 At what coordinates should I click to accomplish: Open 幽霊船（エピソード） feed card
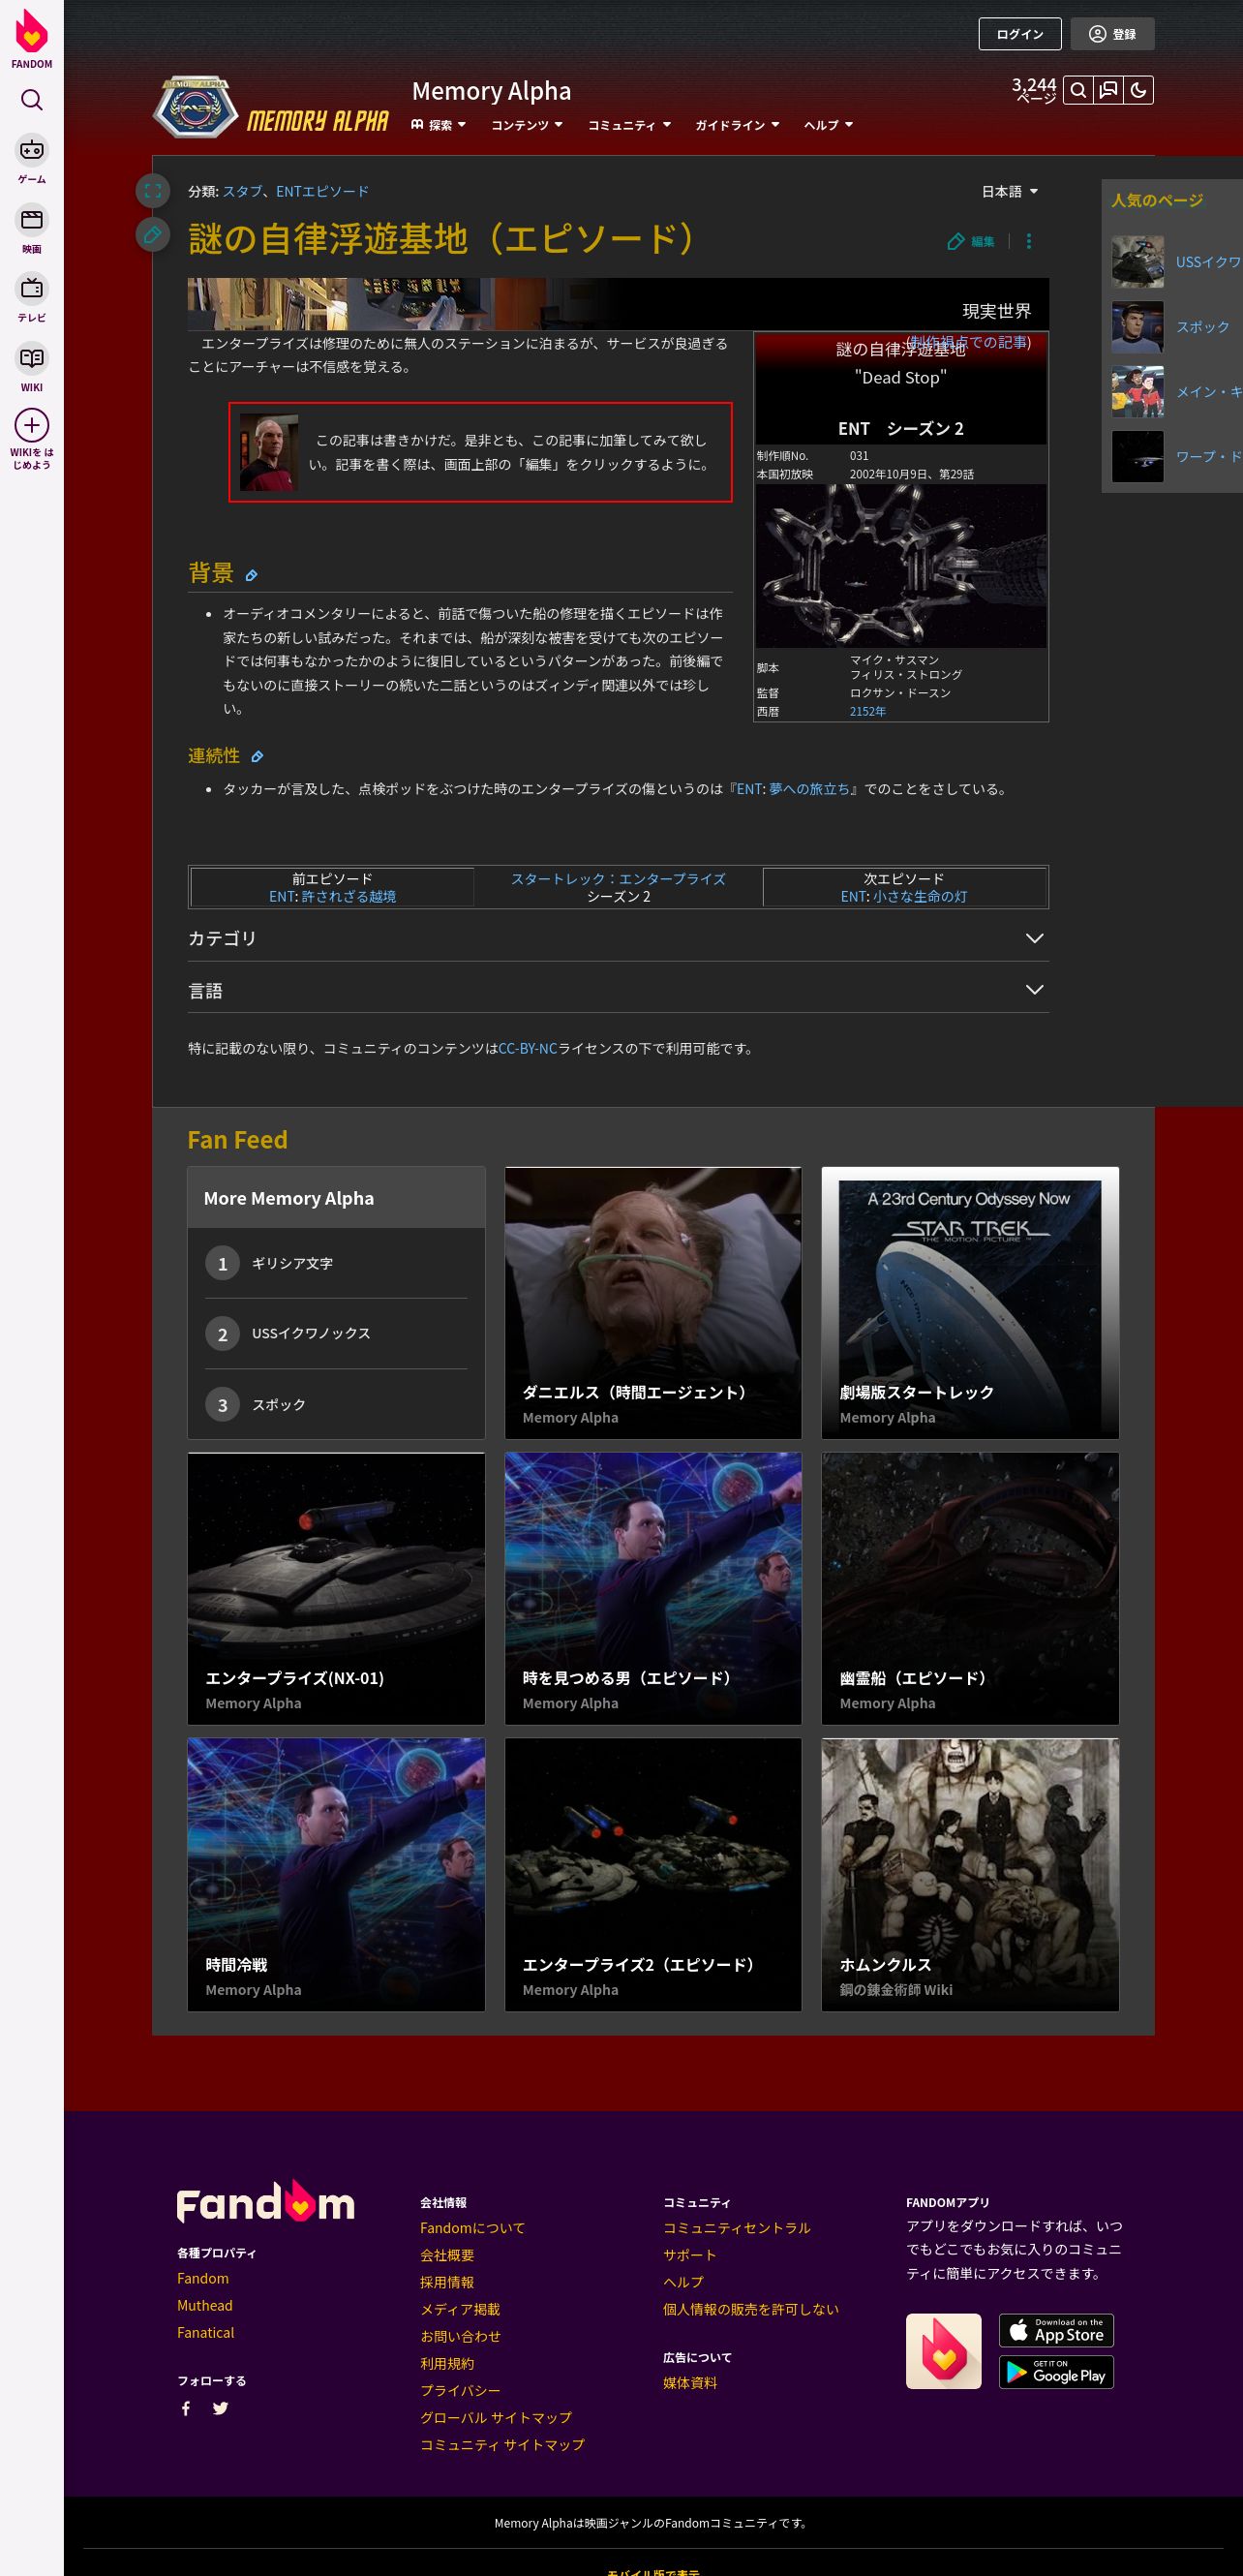[x=970, y=1589]
